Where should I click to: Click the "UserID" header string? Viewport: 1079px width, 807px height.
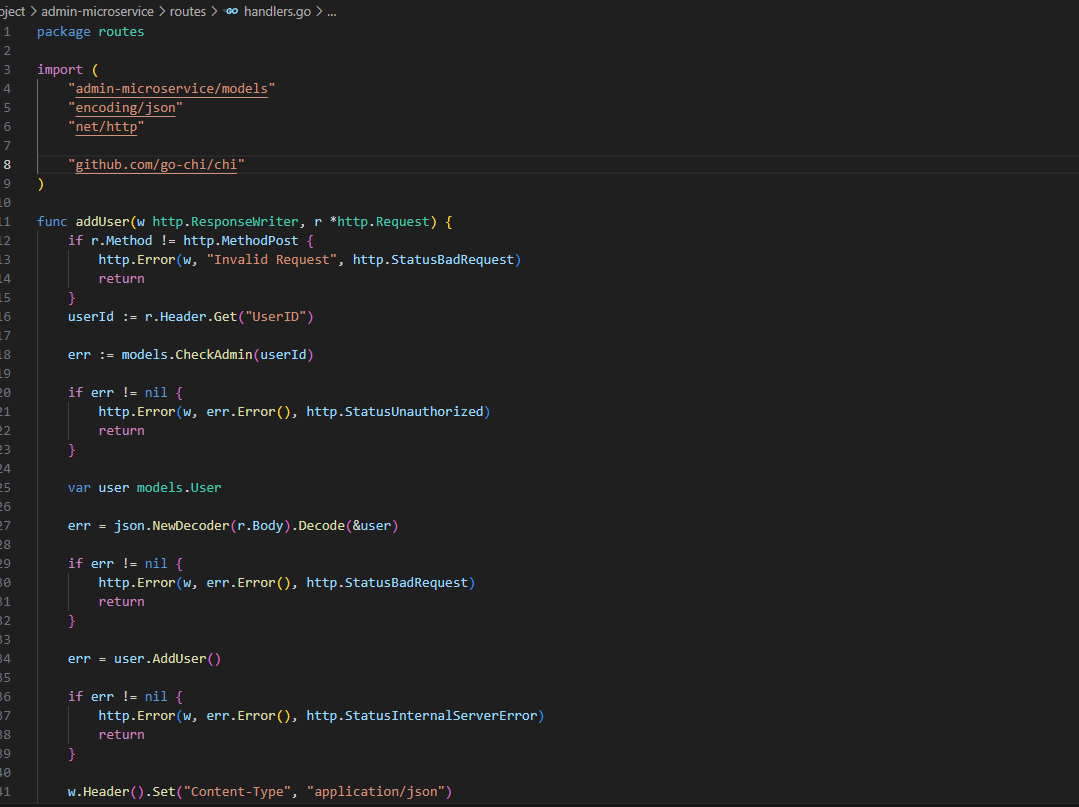276,316
